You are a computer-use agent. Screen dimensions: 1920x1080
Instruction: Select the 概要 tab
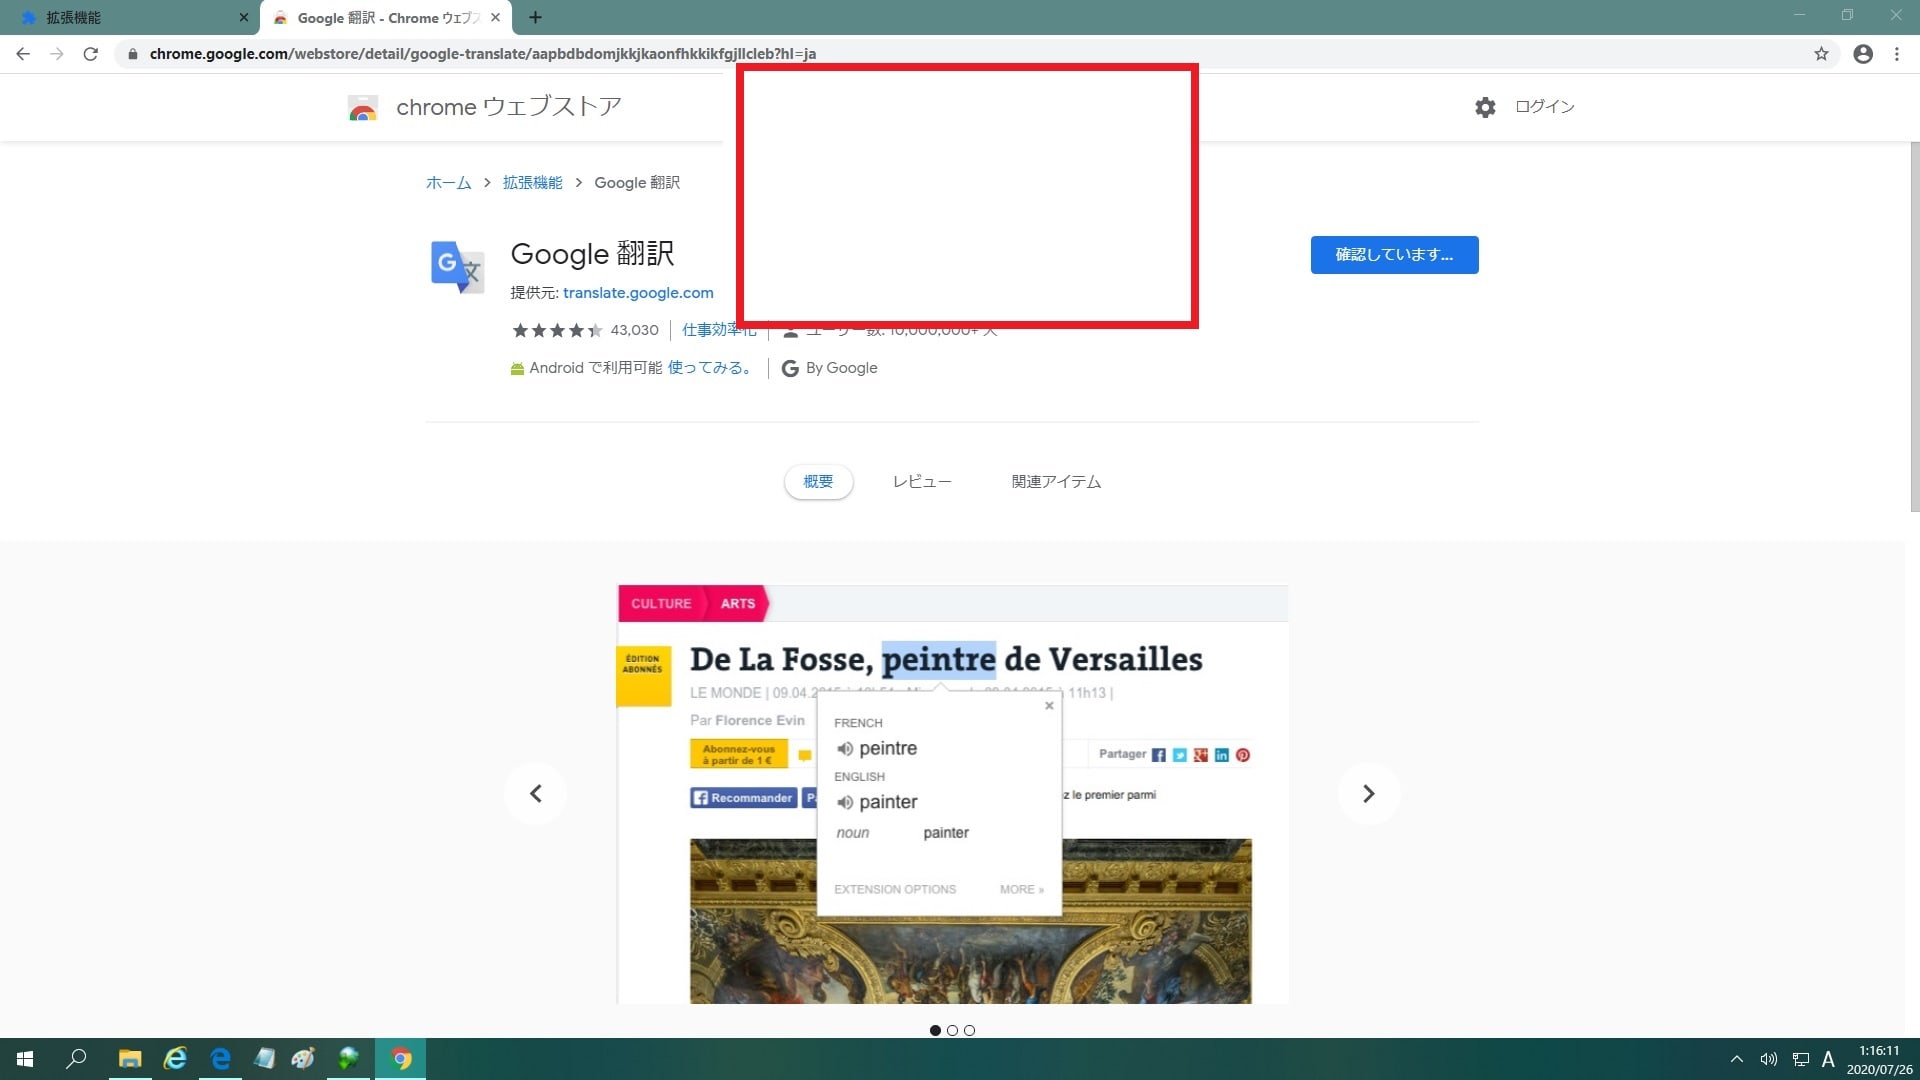(818, 482)
